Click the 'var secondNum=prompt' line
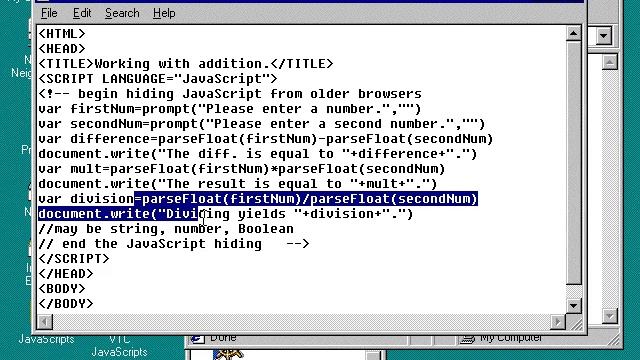This screenshot has height=360, width=640. [x=262, y=124]
